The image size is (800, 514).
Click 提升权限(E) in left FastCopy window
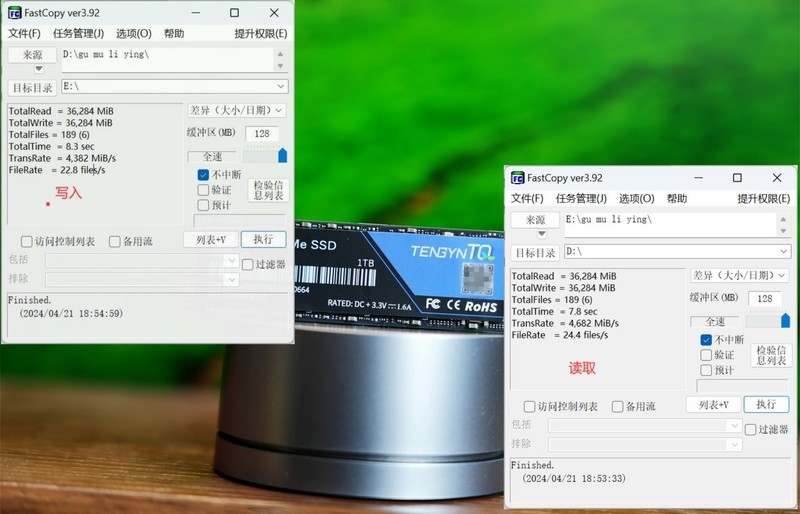[x=261, y=34]
